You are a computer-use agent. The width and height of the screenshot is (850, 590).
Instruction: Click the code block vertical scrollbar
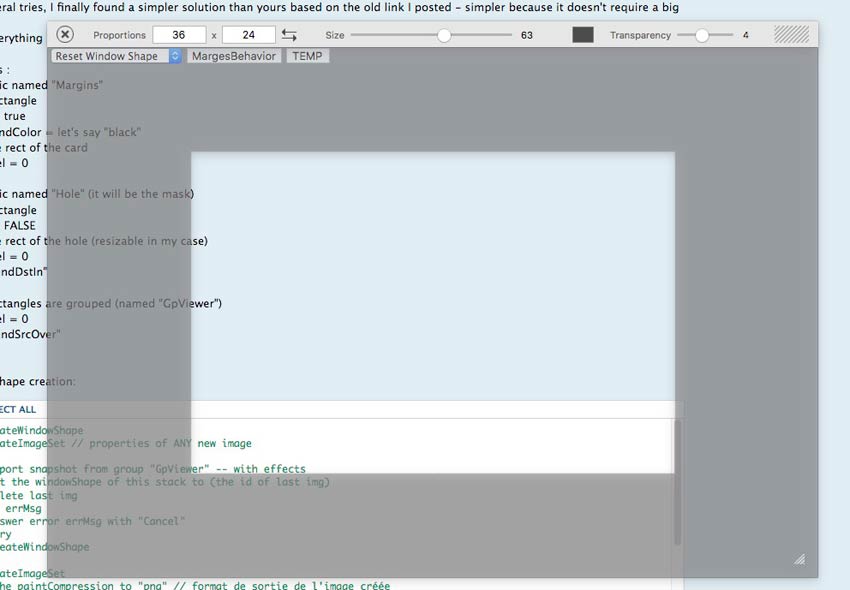(x=678, y=480)
